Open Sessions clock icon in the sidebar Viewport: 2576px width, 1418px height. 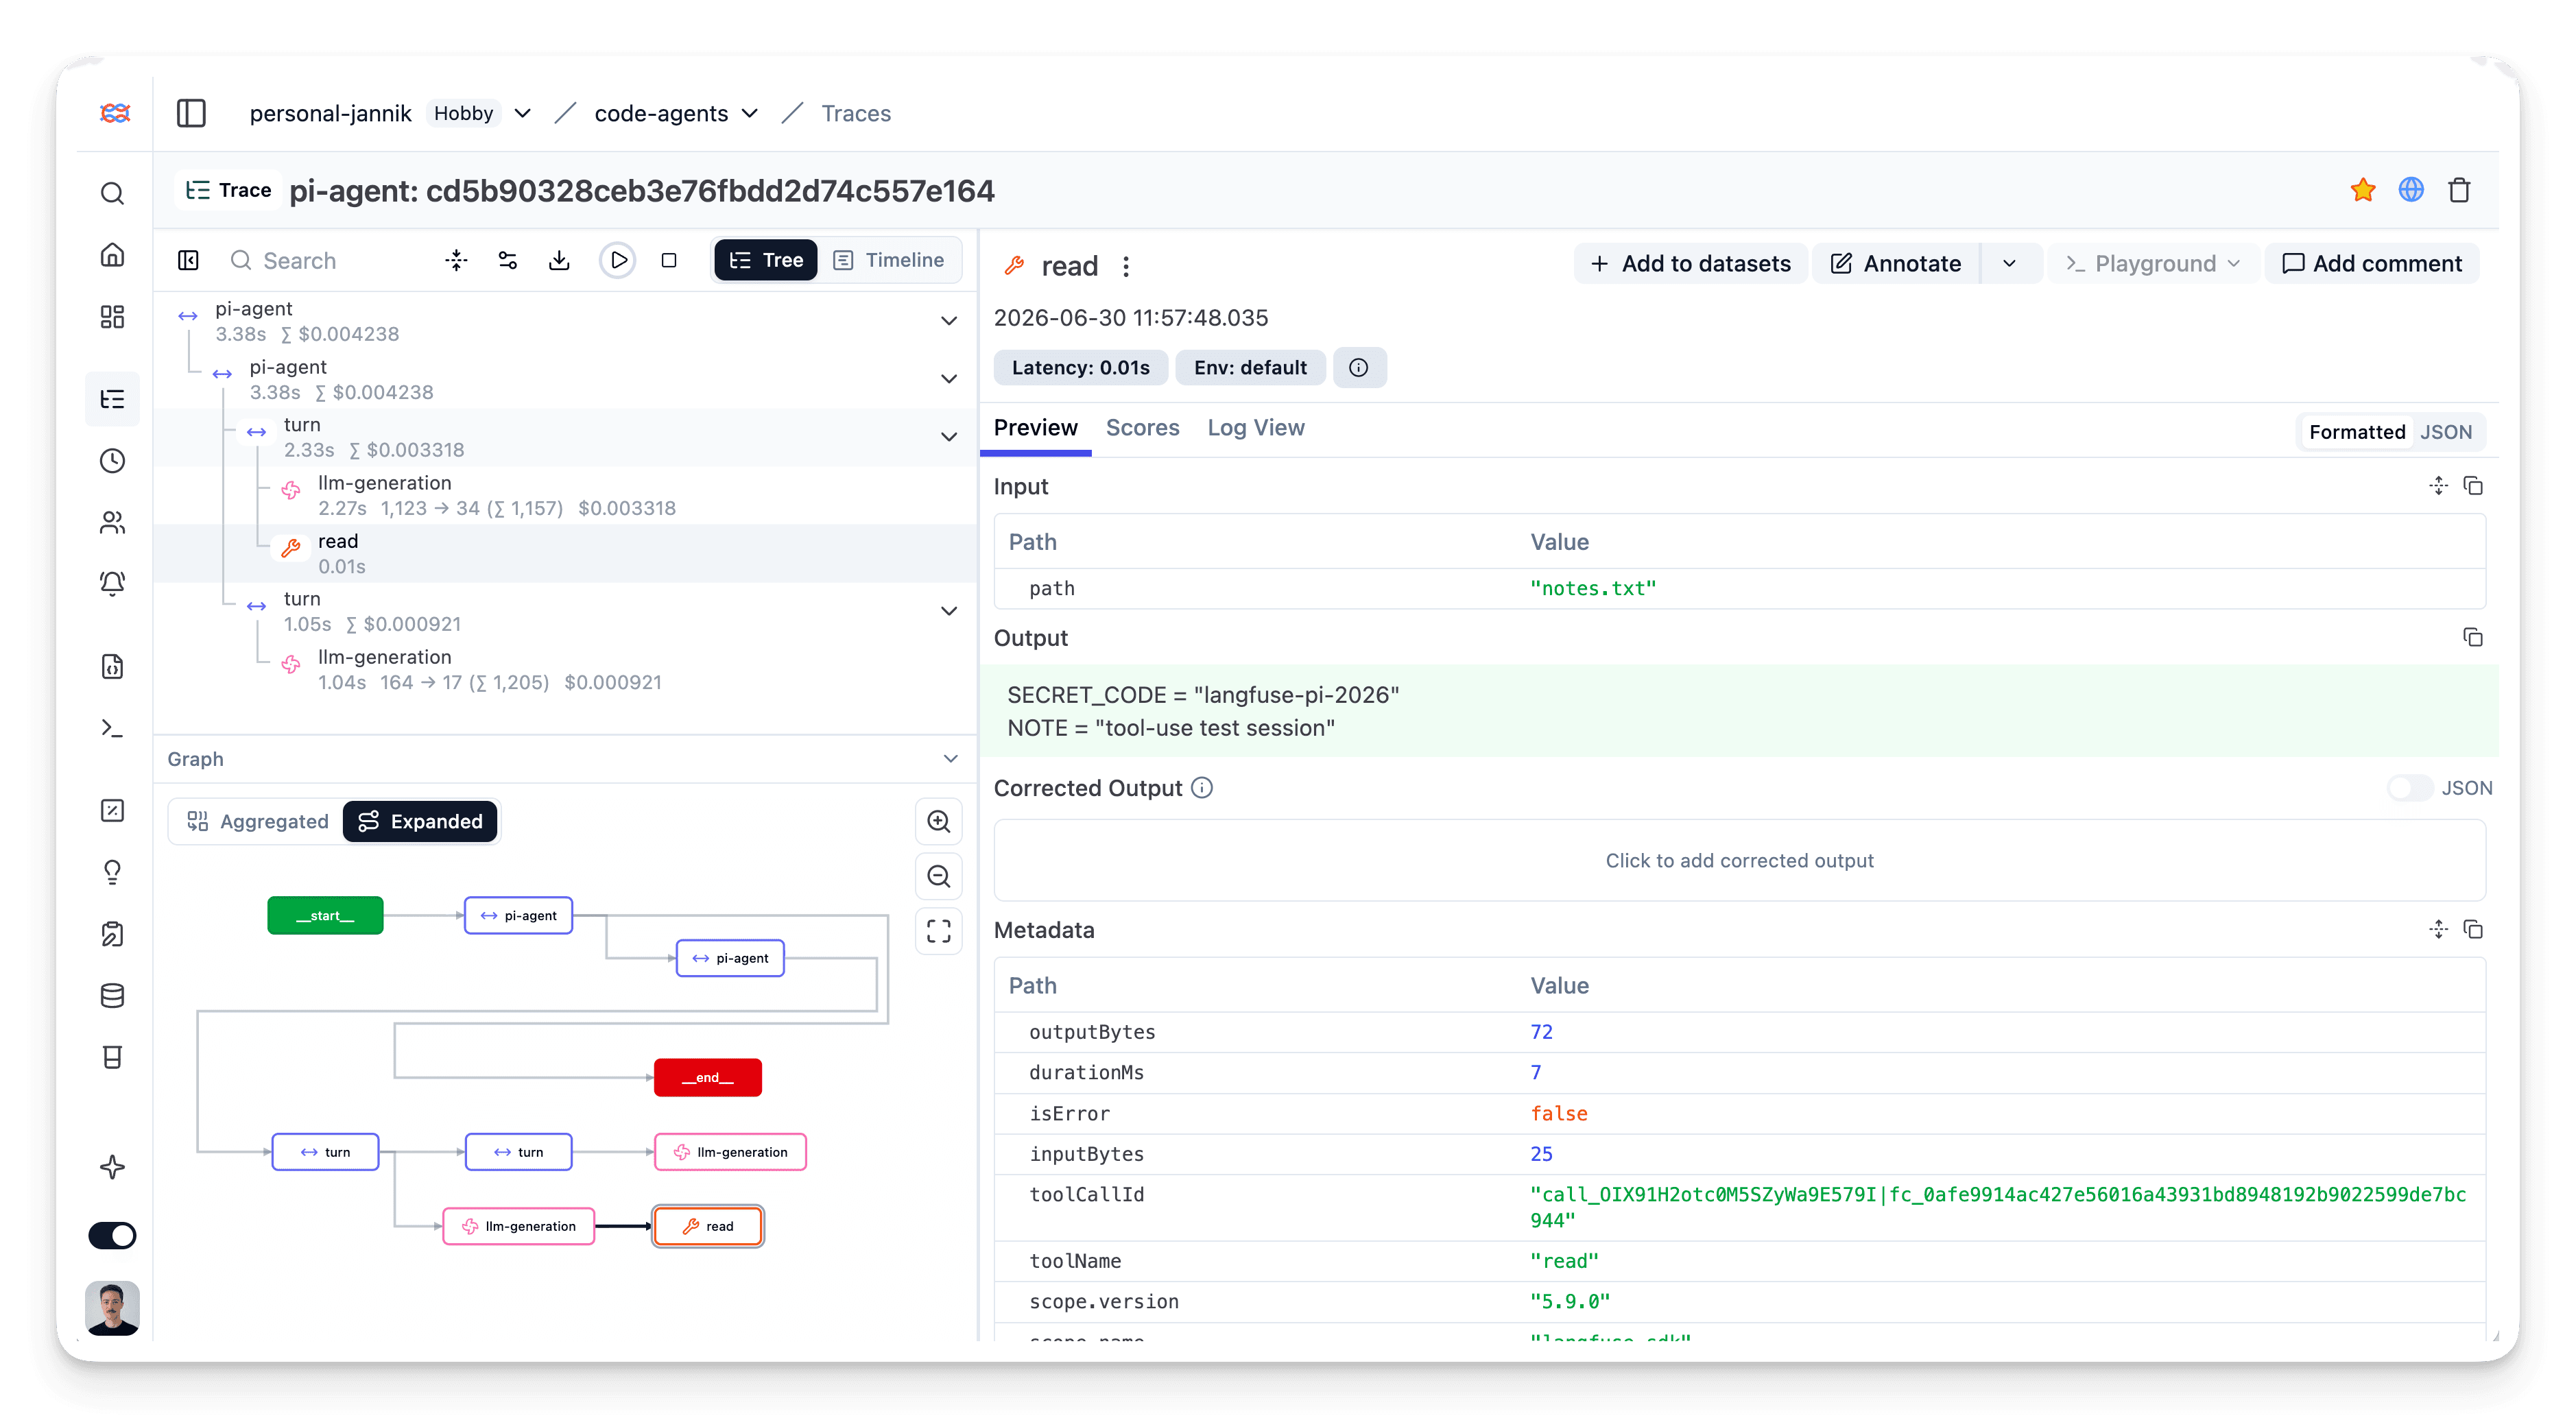coord(113,461)
